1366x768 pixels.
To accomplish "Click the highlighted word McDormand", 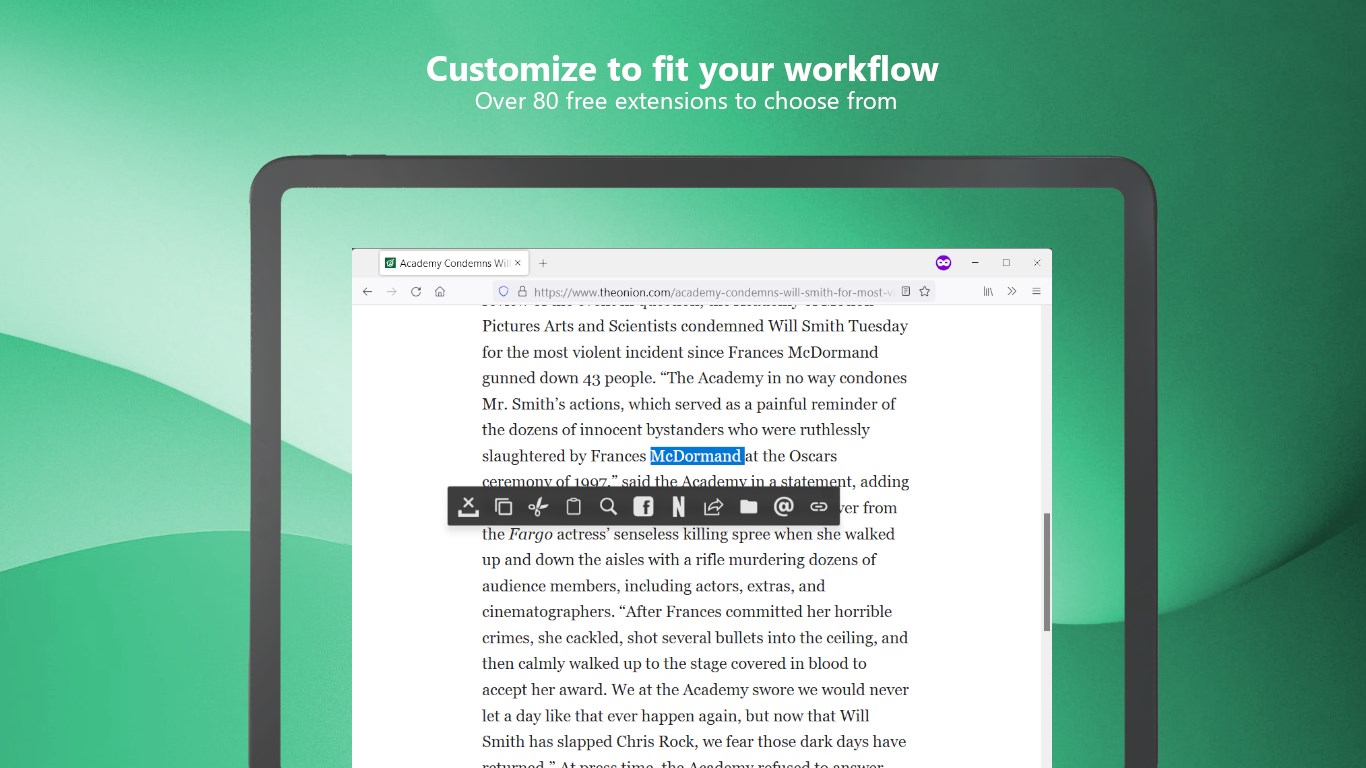I will pyautogui.click(x=697, y=456).
